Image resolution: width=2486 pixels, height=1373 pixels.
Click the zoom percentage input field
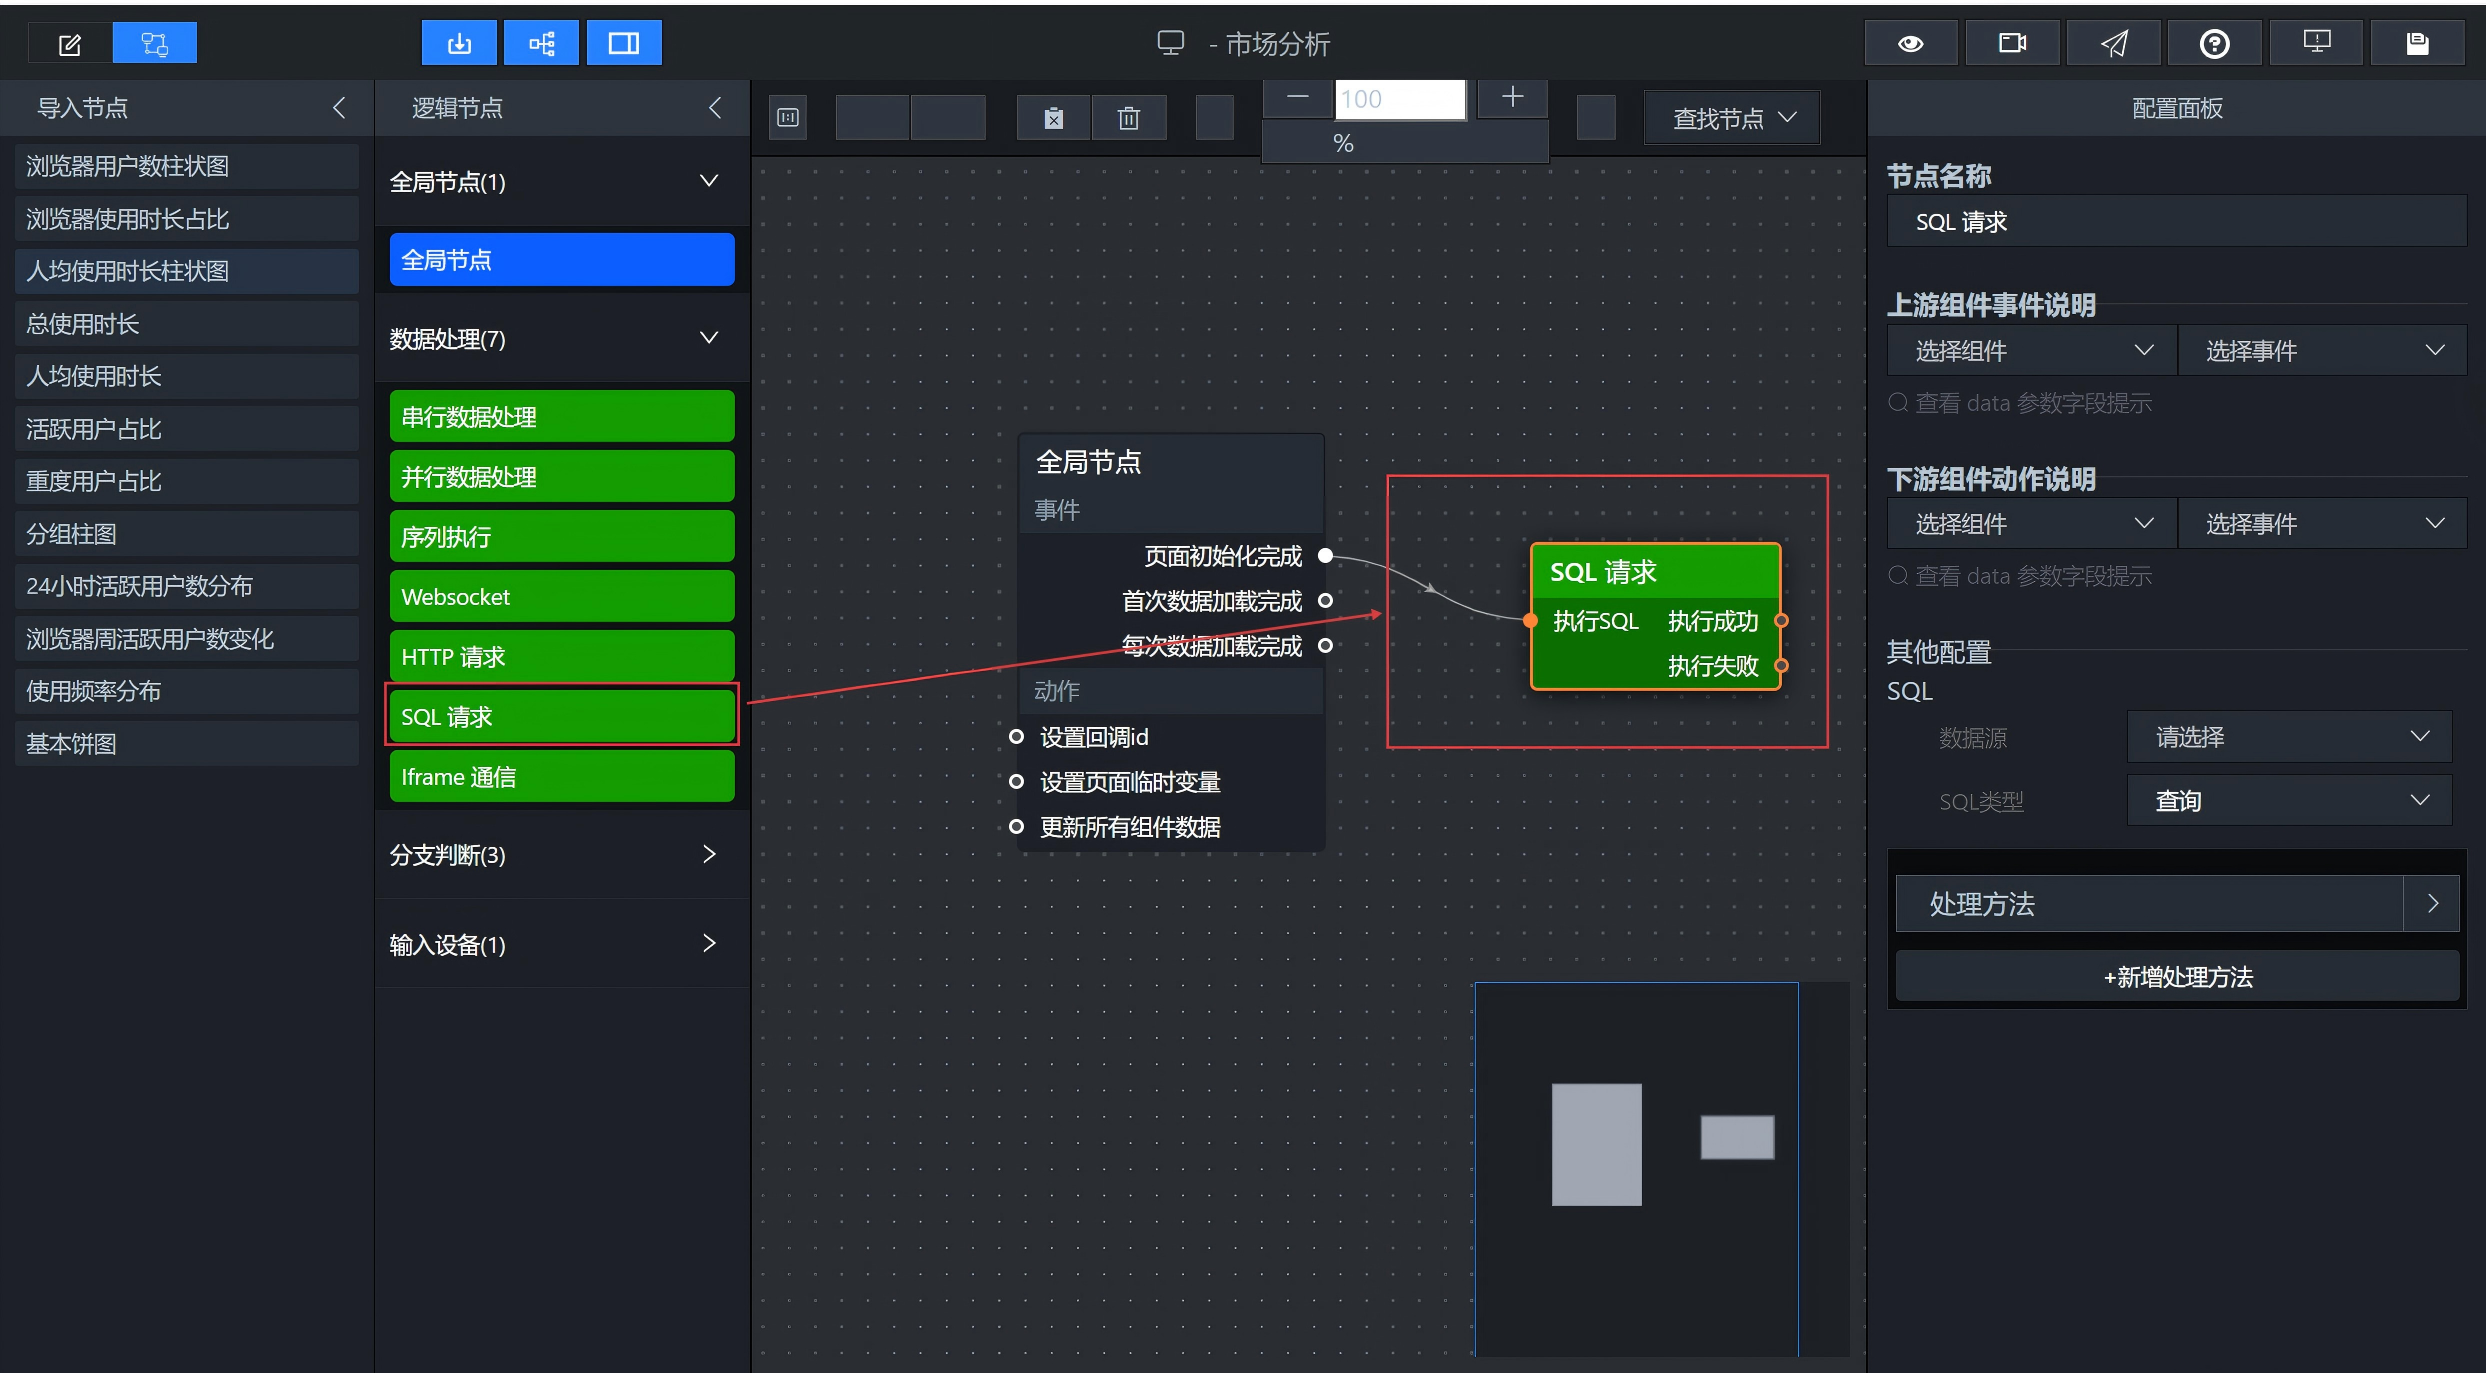1400,99
